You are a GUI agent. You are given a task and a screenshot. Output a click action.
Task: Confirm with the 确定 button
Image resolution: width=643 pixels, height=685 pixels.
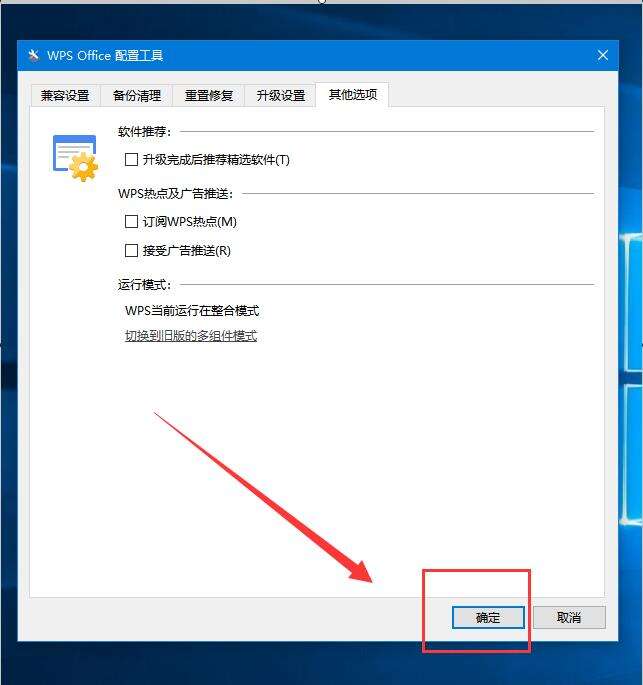tap(488, 617)
